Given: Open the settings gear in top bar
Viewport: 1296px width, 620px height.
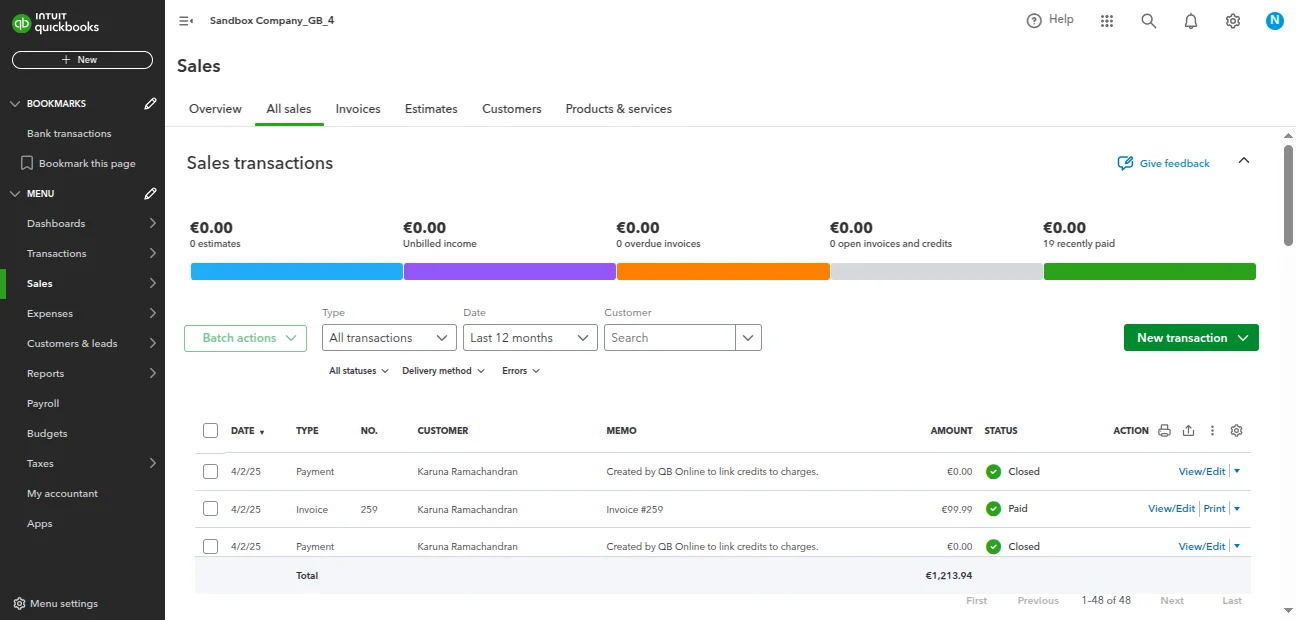Looking at the screenshot, I should coord(1233,21).
